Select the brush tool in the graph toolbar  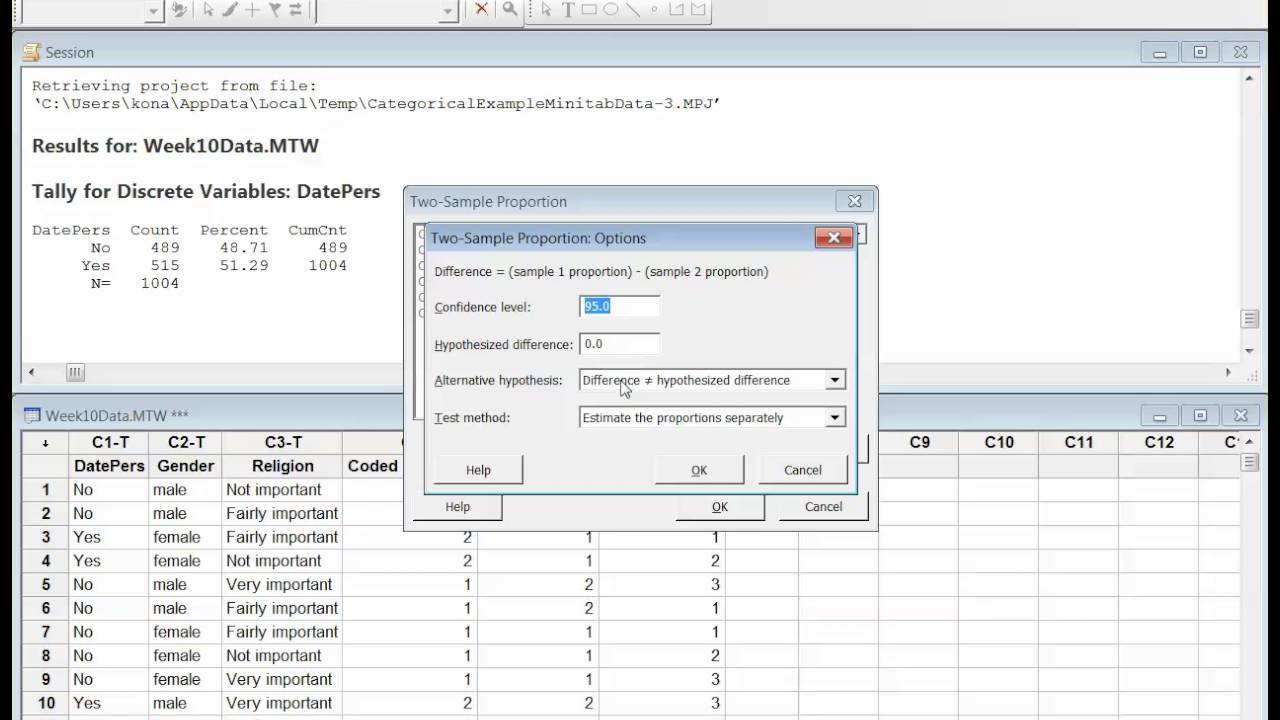tap(230, 9)
